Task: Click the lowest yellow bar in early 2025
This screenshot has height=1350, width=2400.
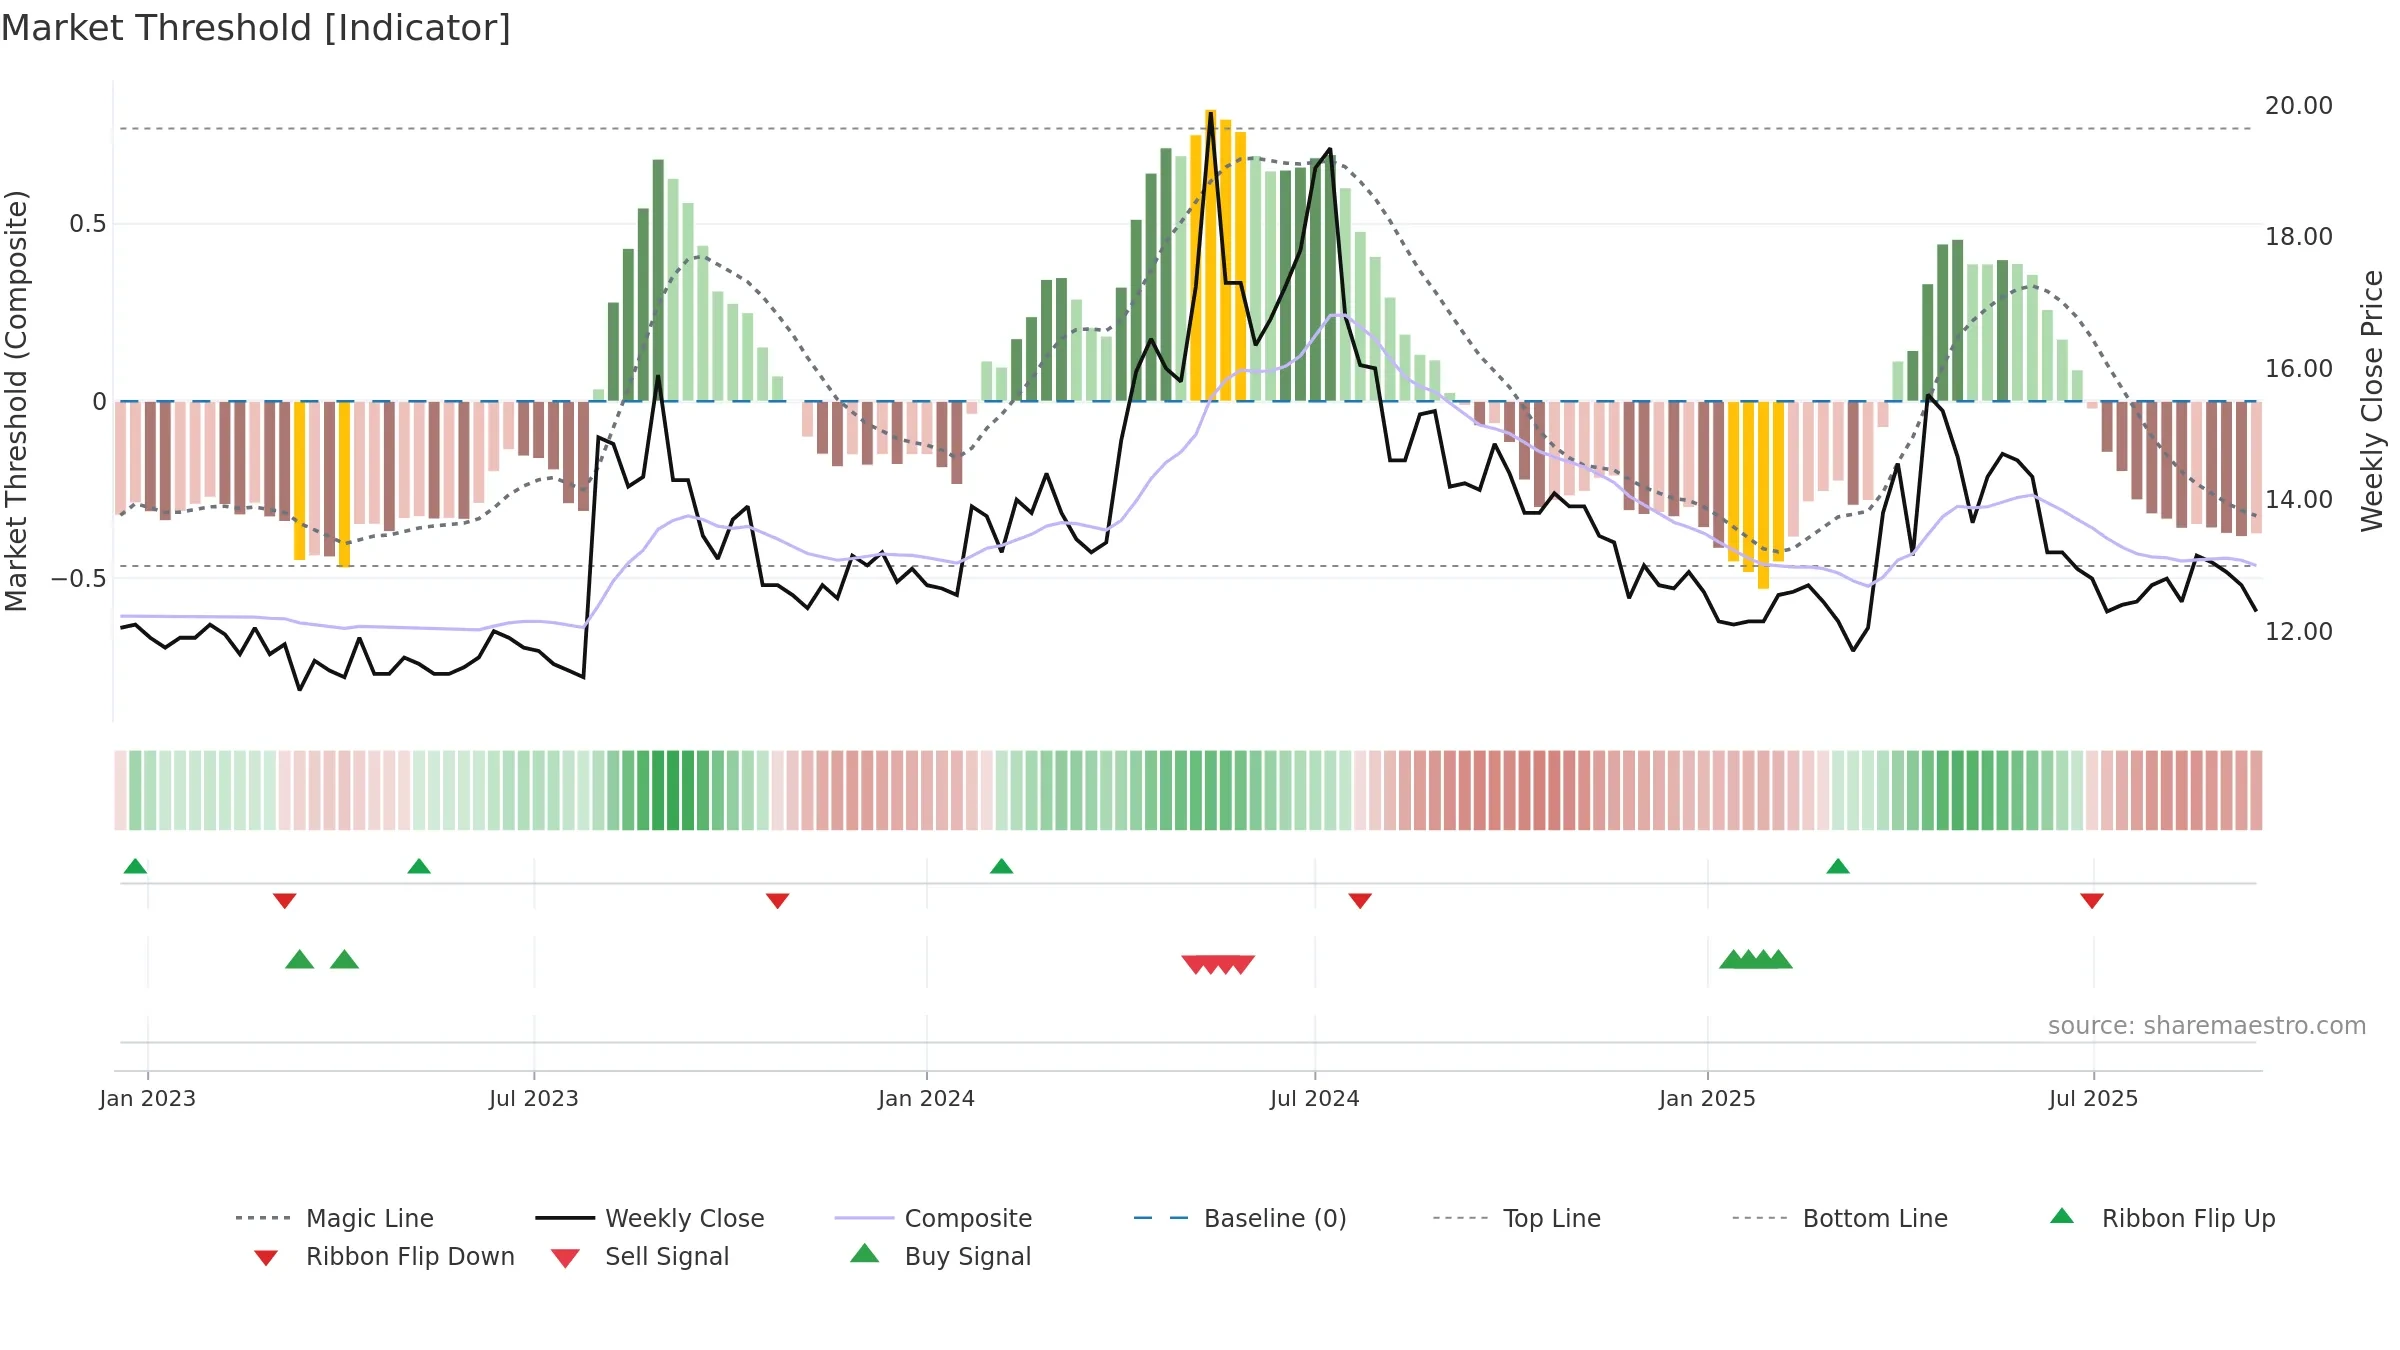Action: [1763, 495]
